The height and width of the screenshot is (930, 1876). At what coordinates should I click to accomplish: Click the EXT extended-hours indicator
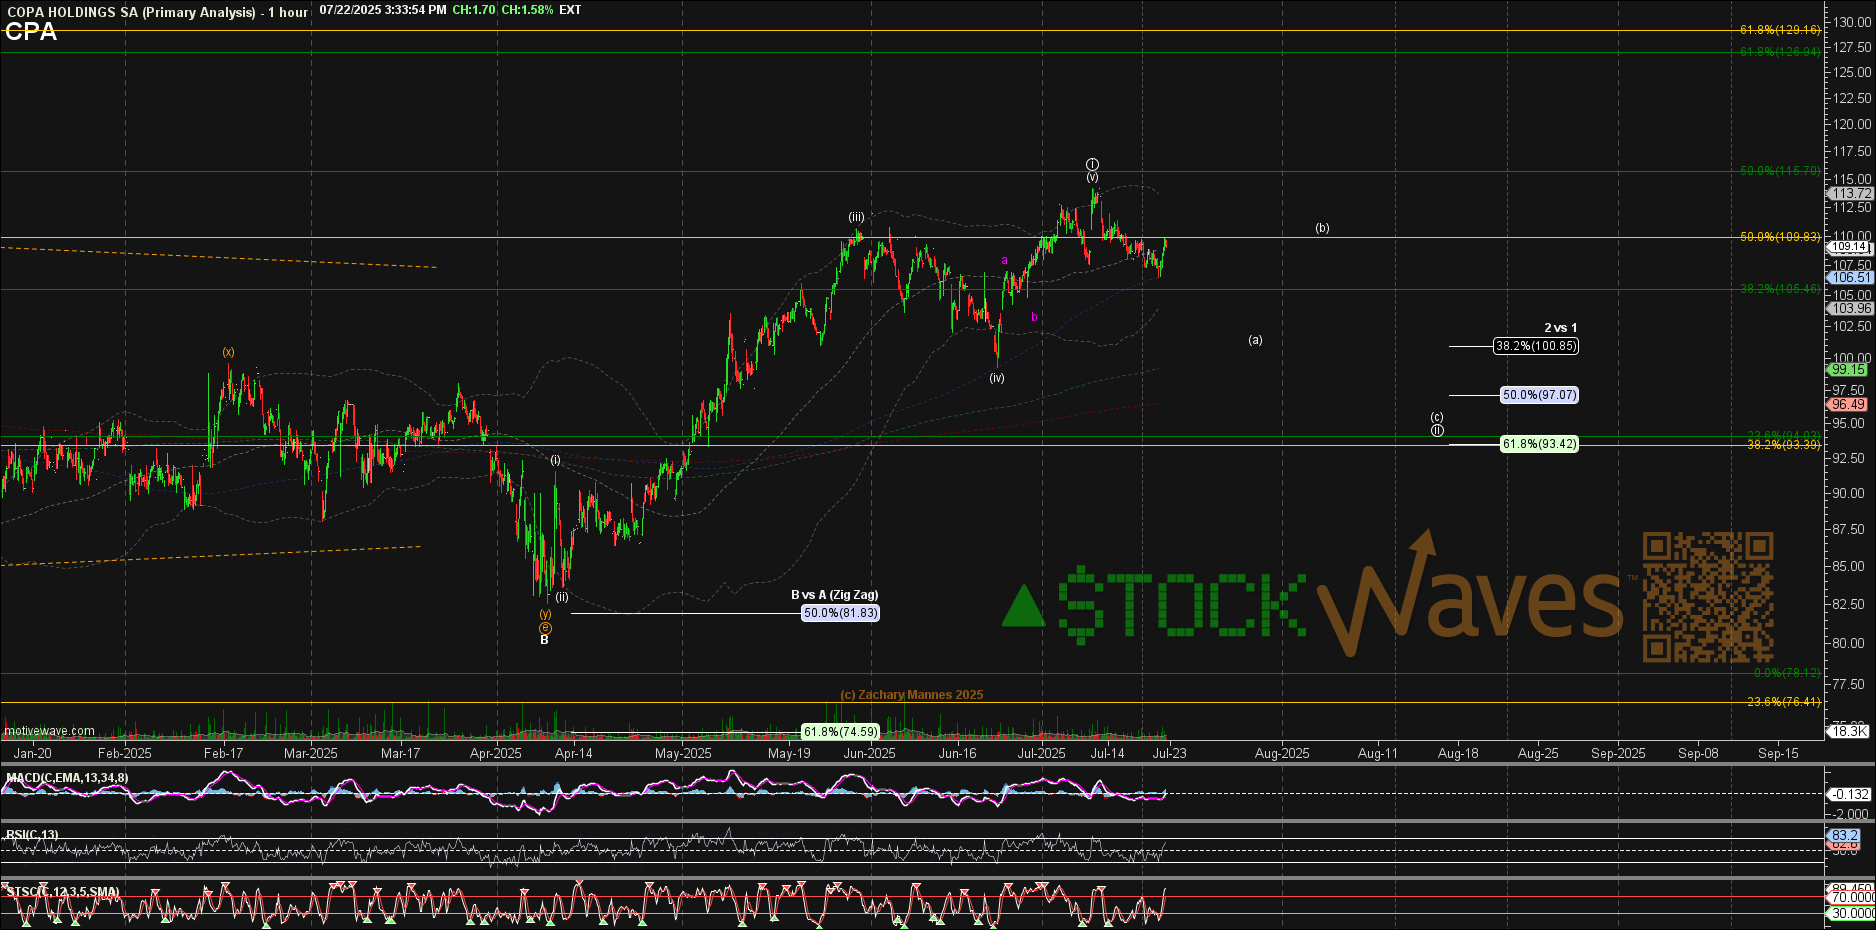[570, 10]
